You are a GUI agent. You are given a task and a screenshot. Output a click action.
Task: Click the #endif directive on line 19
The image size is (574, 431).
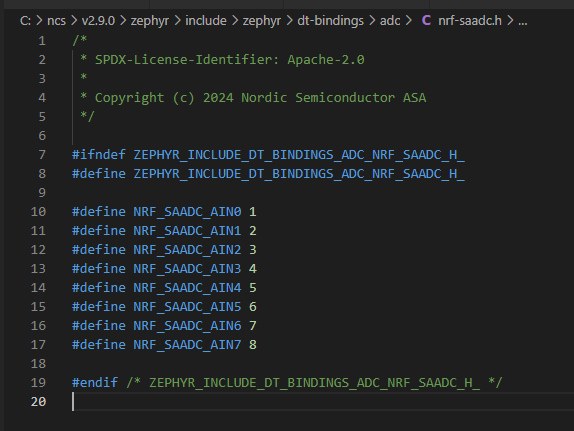(95, 383)
